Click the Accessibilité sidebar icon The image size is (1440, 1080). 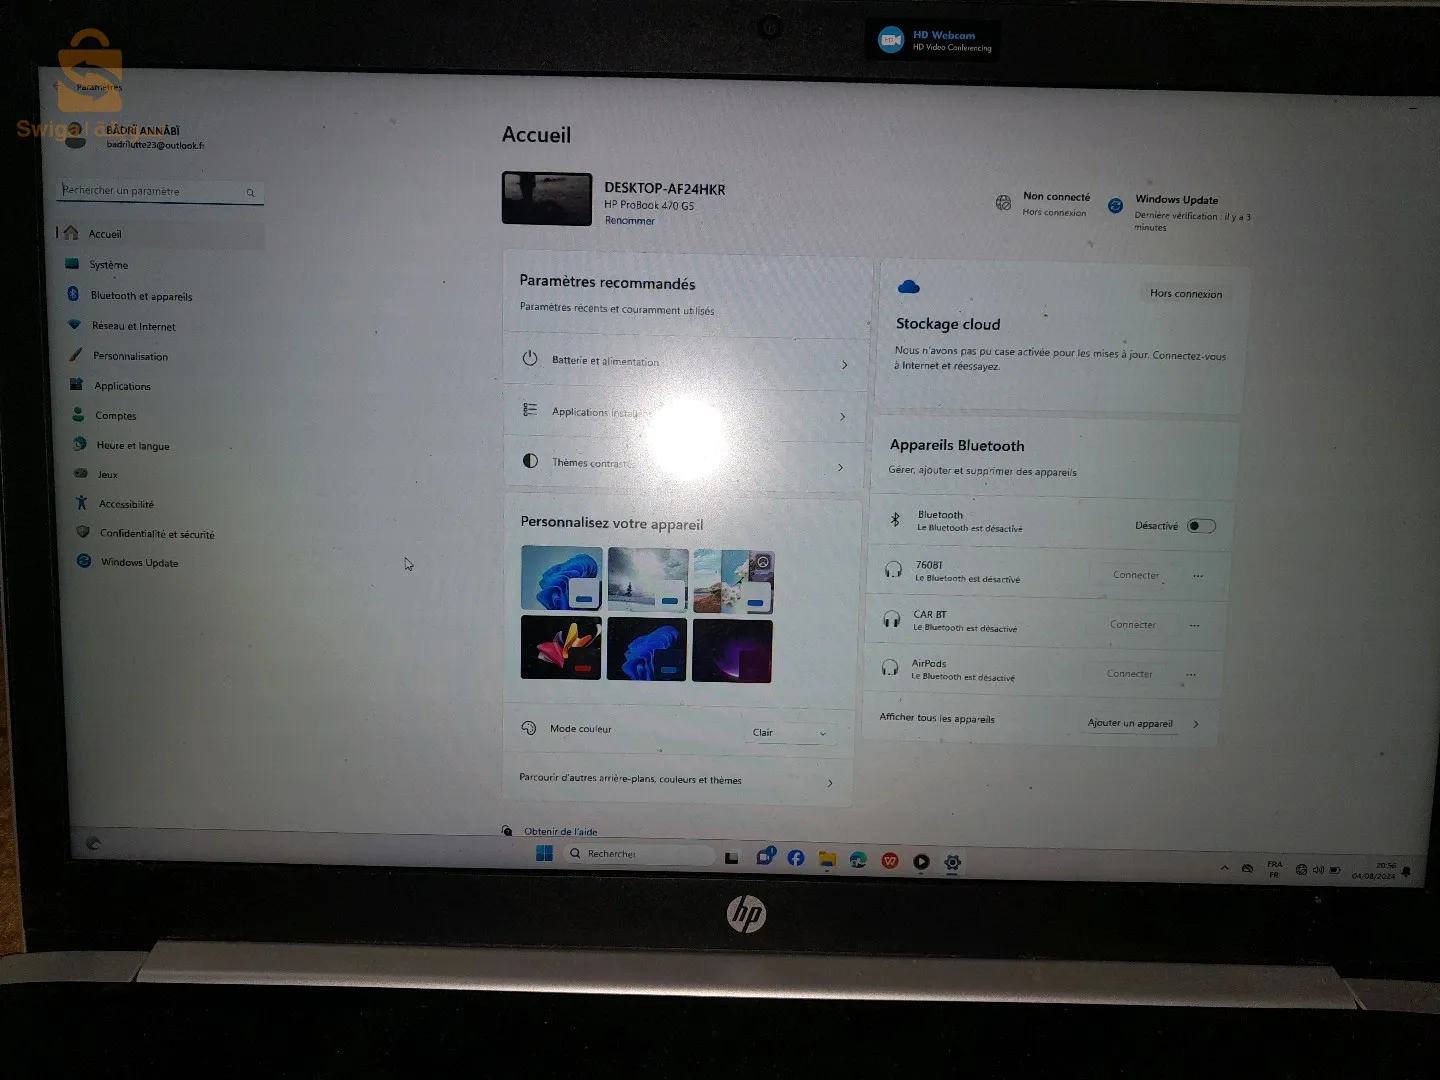81,503
